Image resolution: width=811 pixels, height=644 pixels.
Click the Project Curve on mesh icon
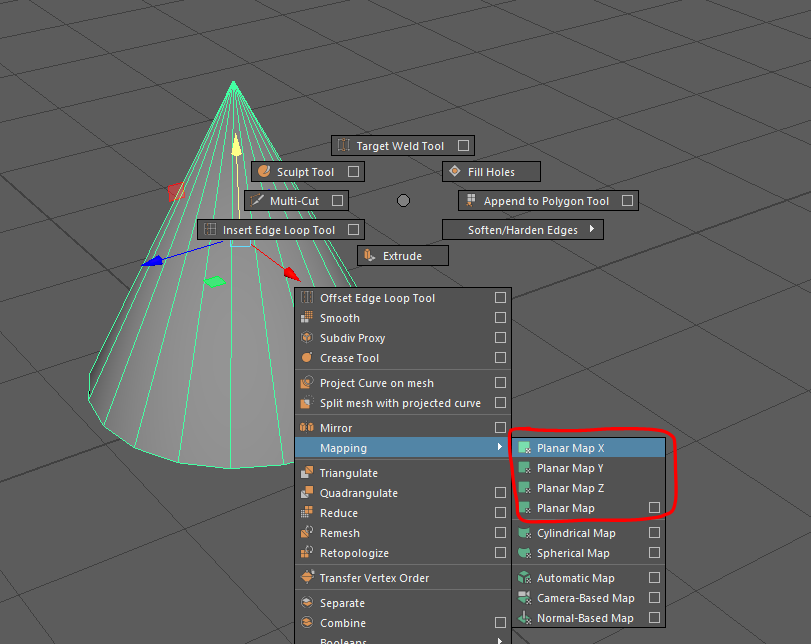coord(307,382)
